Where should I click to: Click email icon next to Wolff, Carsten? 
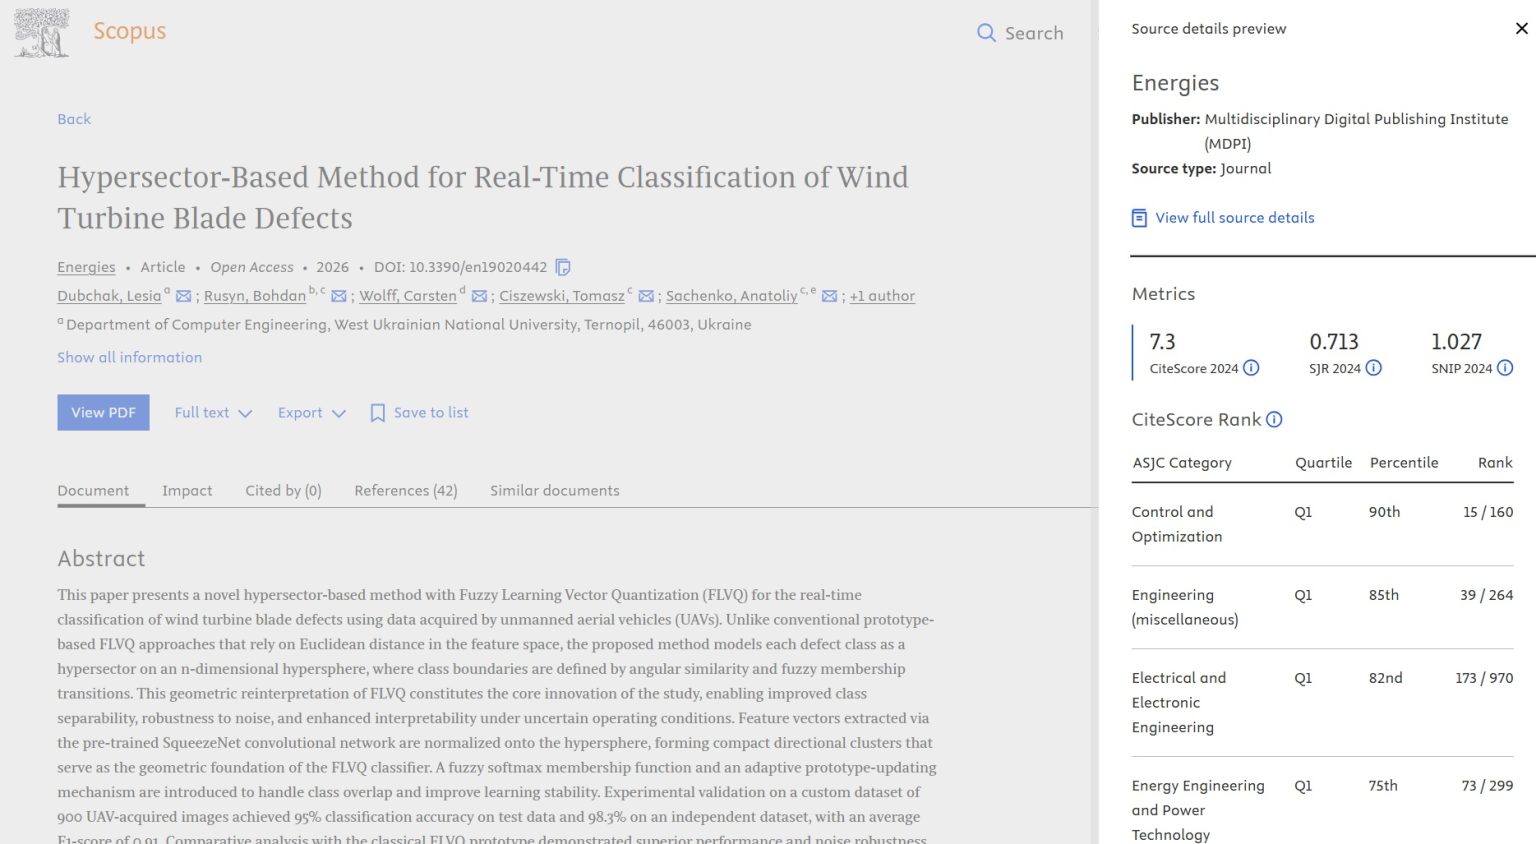[479, 296]
